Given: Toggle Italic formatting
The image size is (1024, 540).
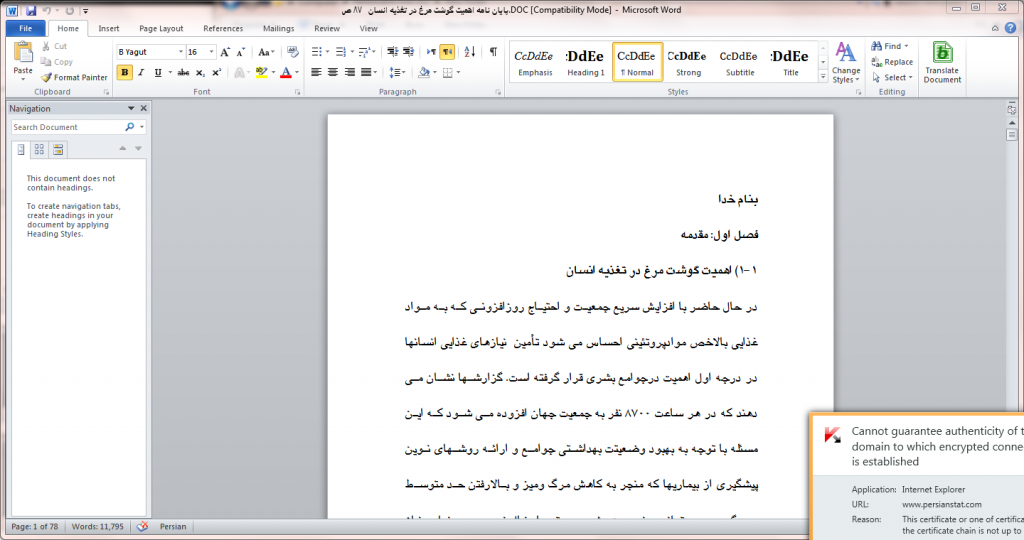Looking at the screenshot, I should 141,72.
